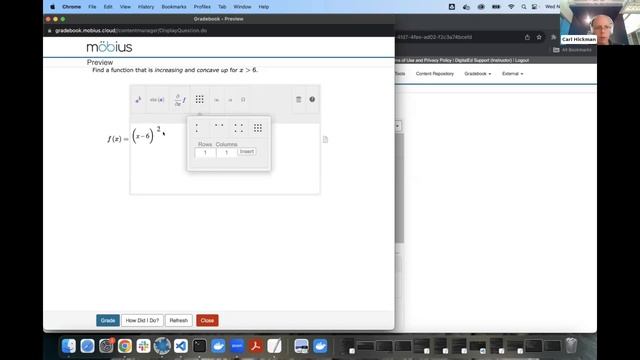Open the Profiles menu
This screenshot has height=360, width=640.
tap(202, 7)
